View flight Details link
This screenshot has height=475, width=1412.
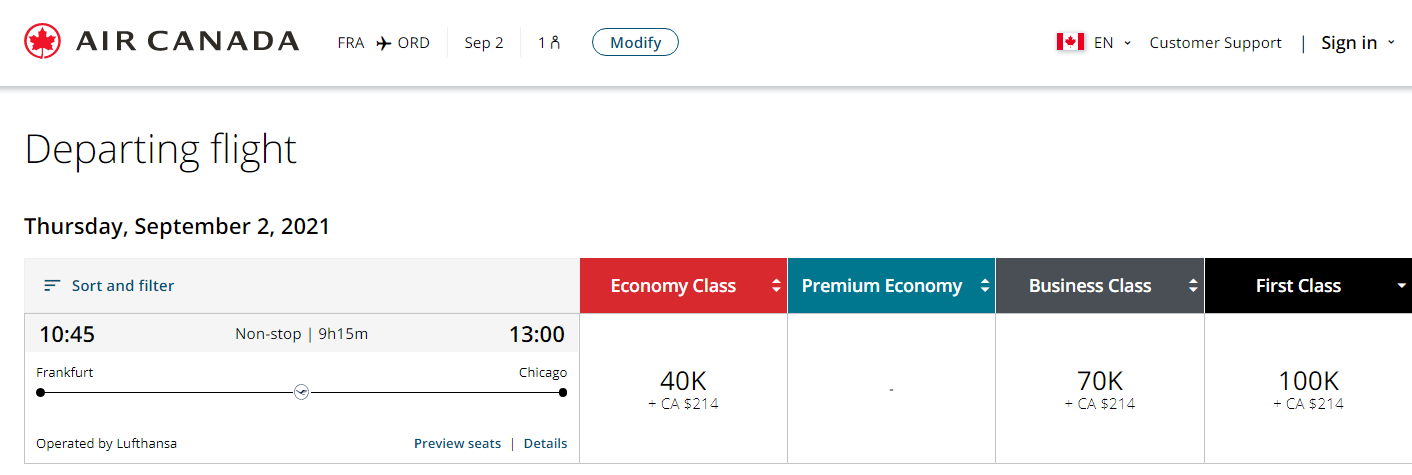[545, 443]
